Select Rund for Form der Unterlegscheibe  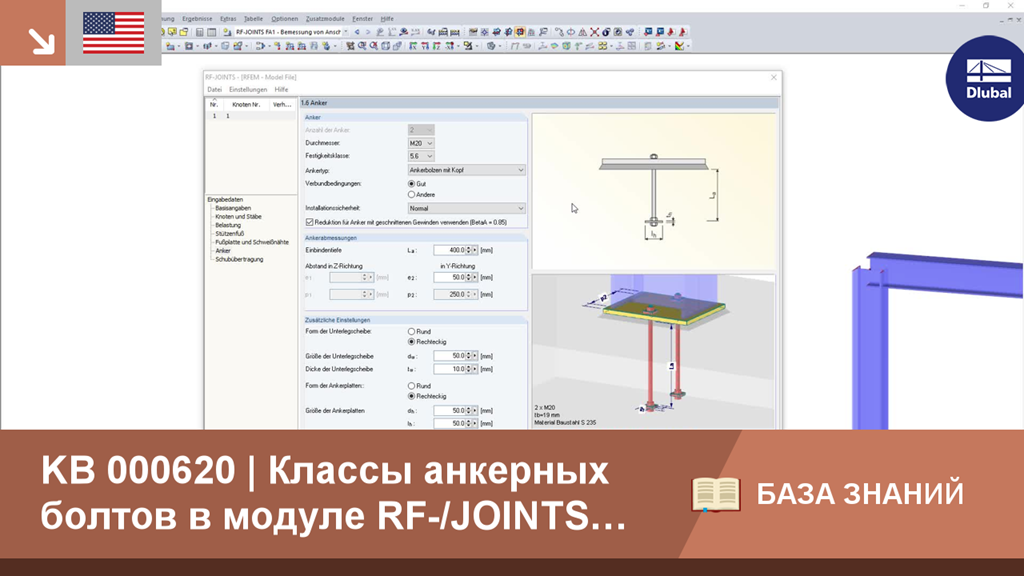pyautogui.click(x=411, y=332)
